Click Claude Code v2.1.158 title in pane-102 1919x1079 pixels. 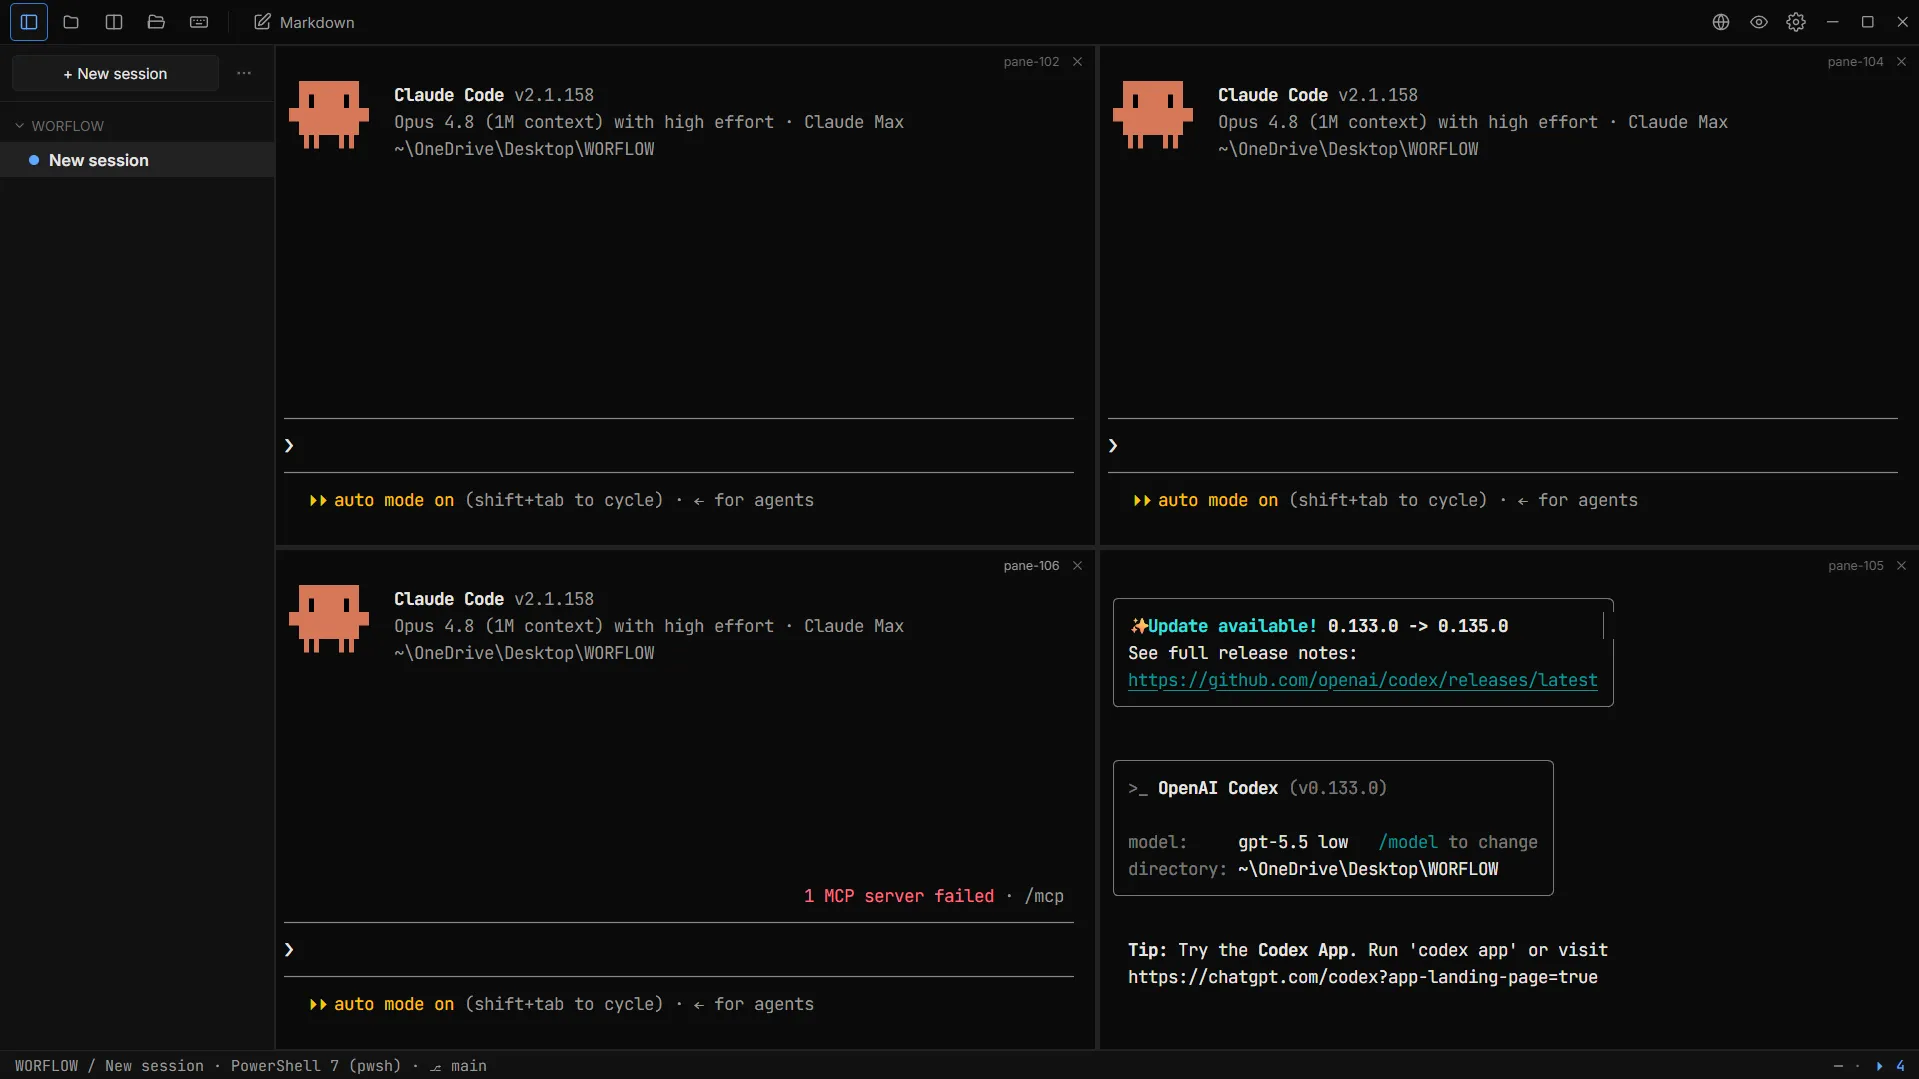[494, 95]
